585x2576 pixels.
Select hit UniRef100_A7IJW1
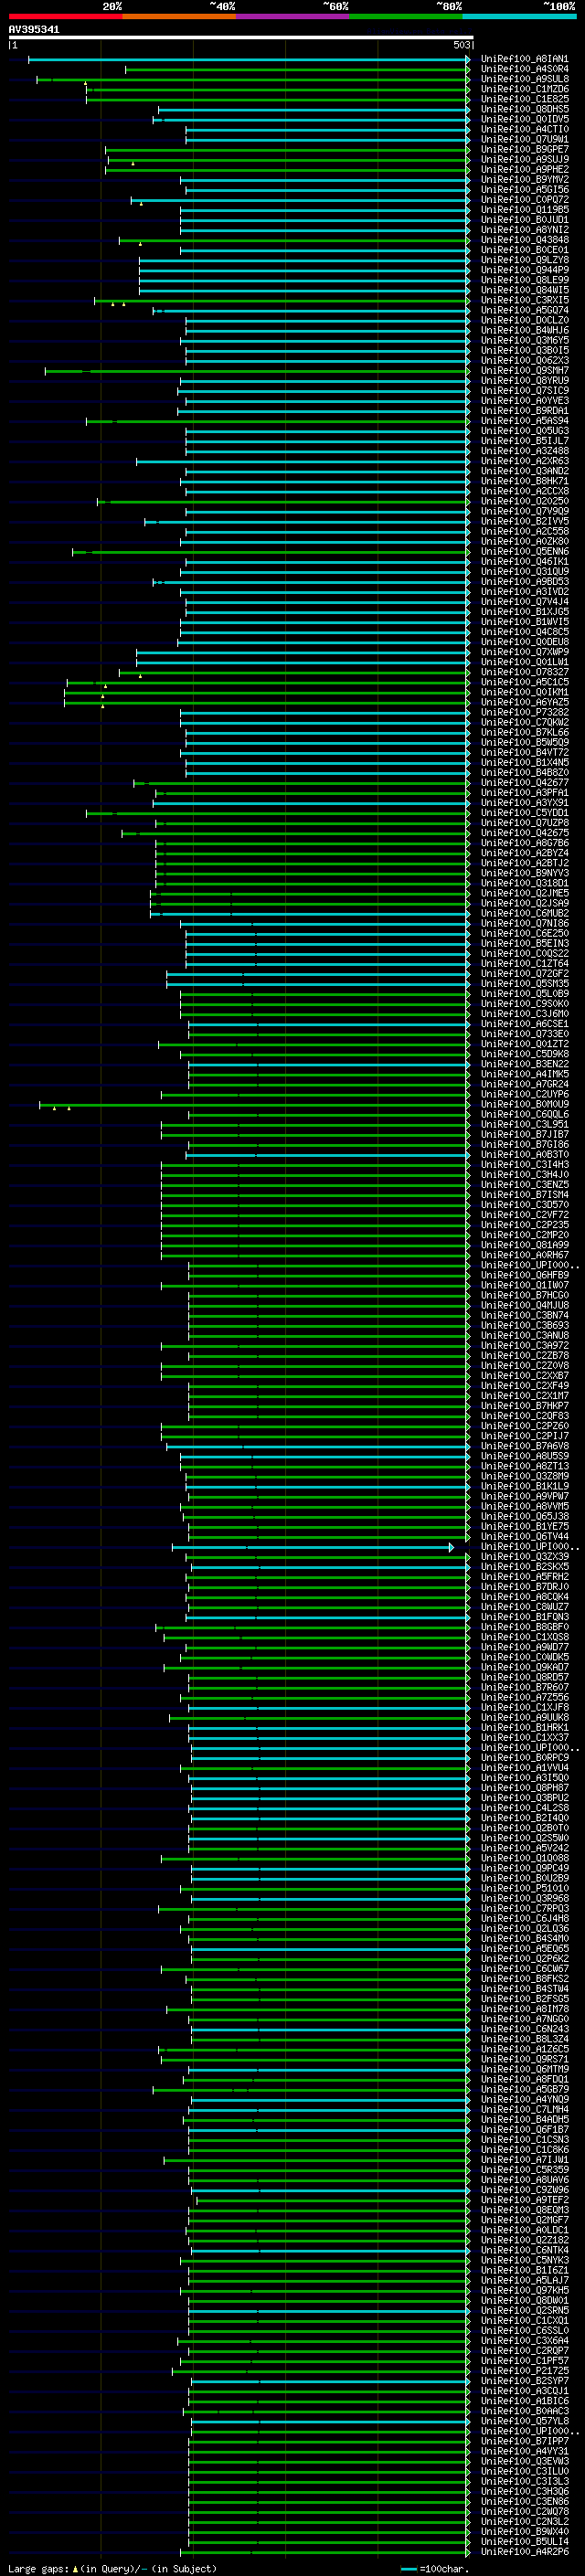(524, 2160)
